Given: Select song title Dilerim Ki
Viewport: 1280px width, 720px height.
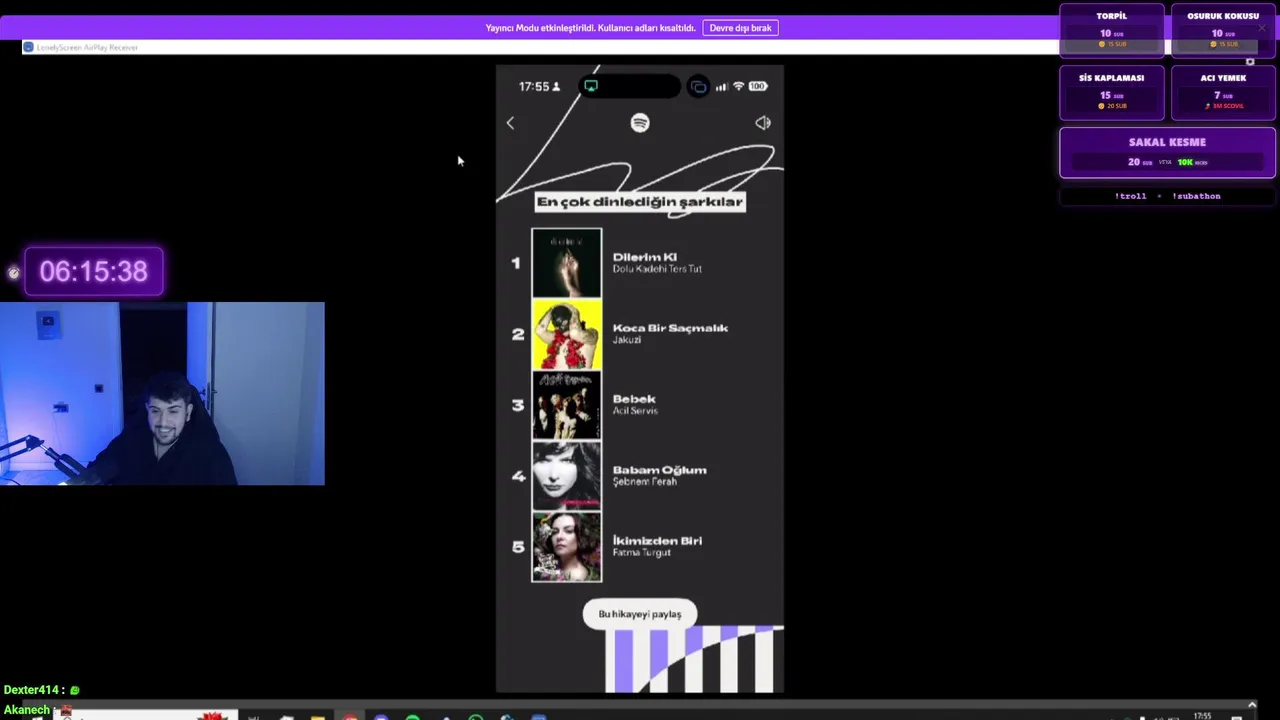Looking at the screenshot, I should [644, 257].
